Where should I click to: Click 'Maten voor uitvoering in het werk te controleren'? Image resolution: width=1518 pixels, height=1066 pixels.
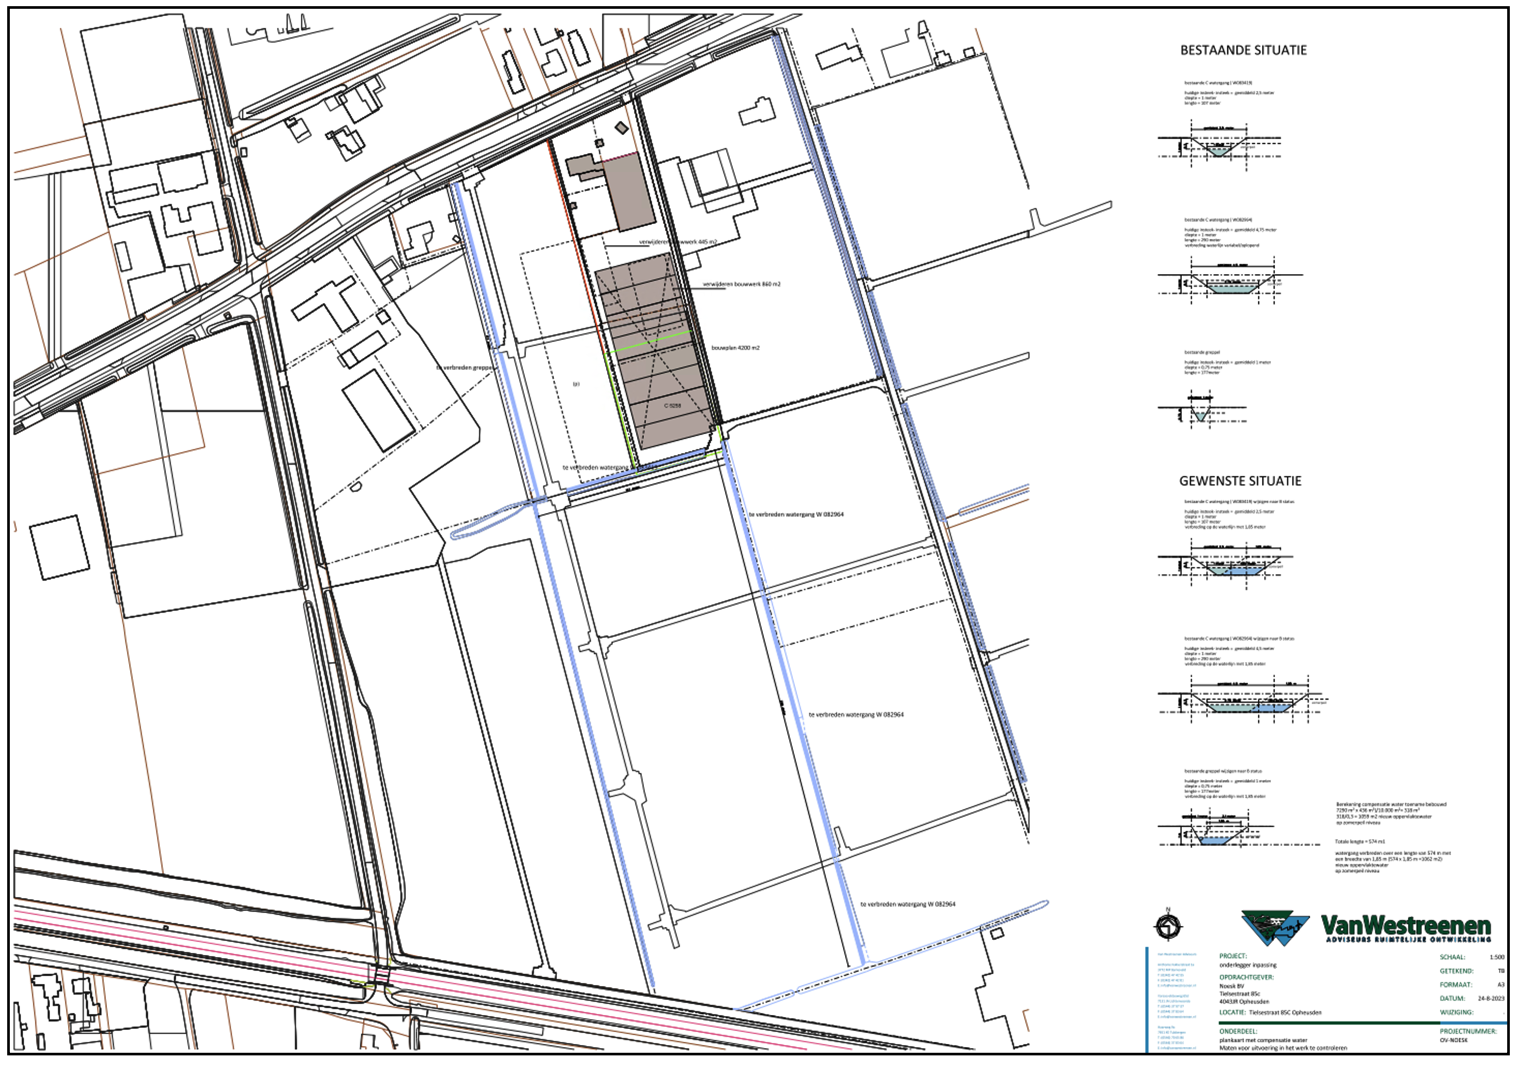(x=1282, y=1048)
